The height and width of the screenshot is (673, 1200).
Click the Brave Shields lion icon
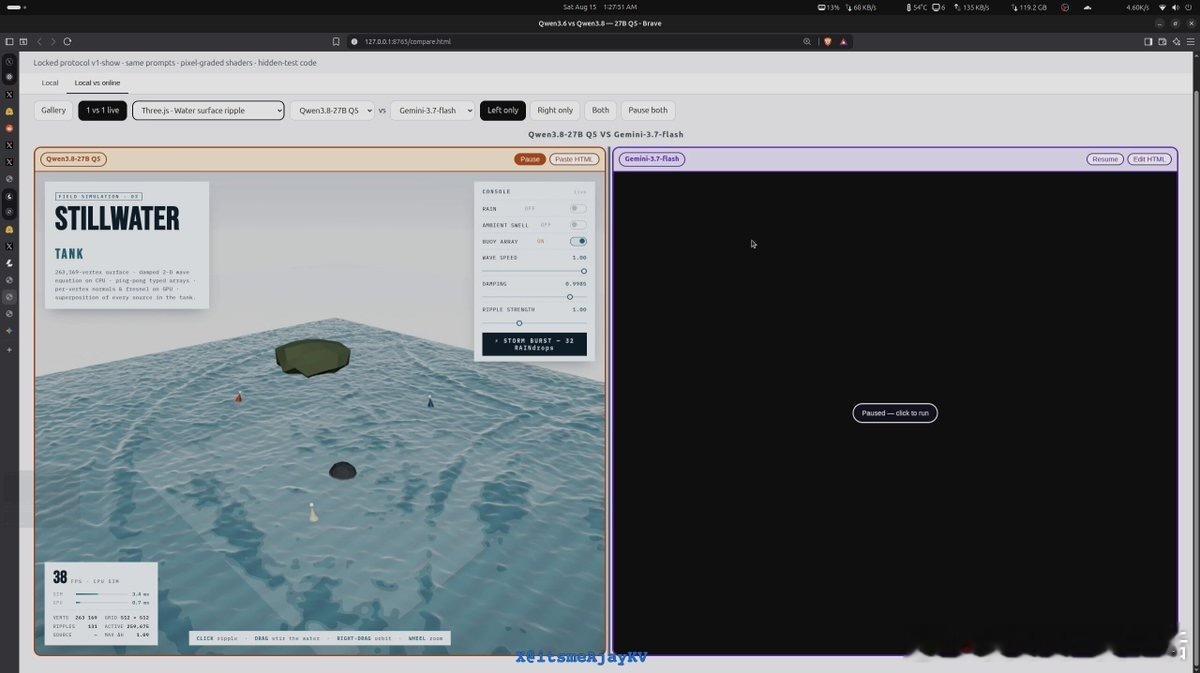pos(828,42)
